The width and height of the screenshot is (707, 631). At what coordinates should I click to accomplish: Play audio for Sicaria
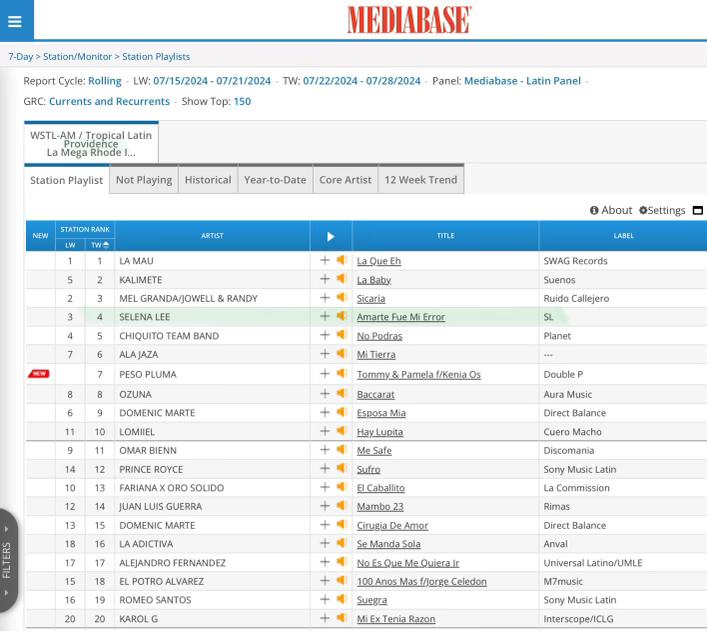point(341,298)
